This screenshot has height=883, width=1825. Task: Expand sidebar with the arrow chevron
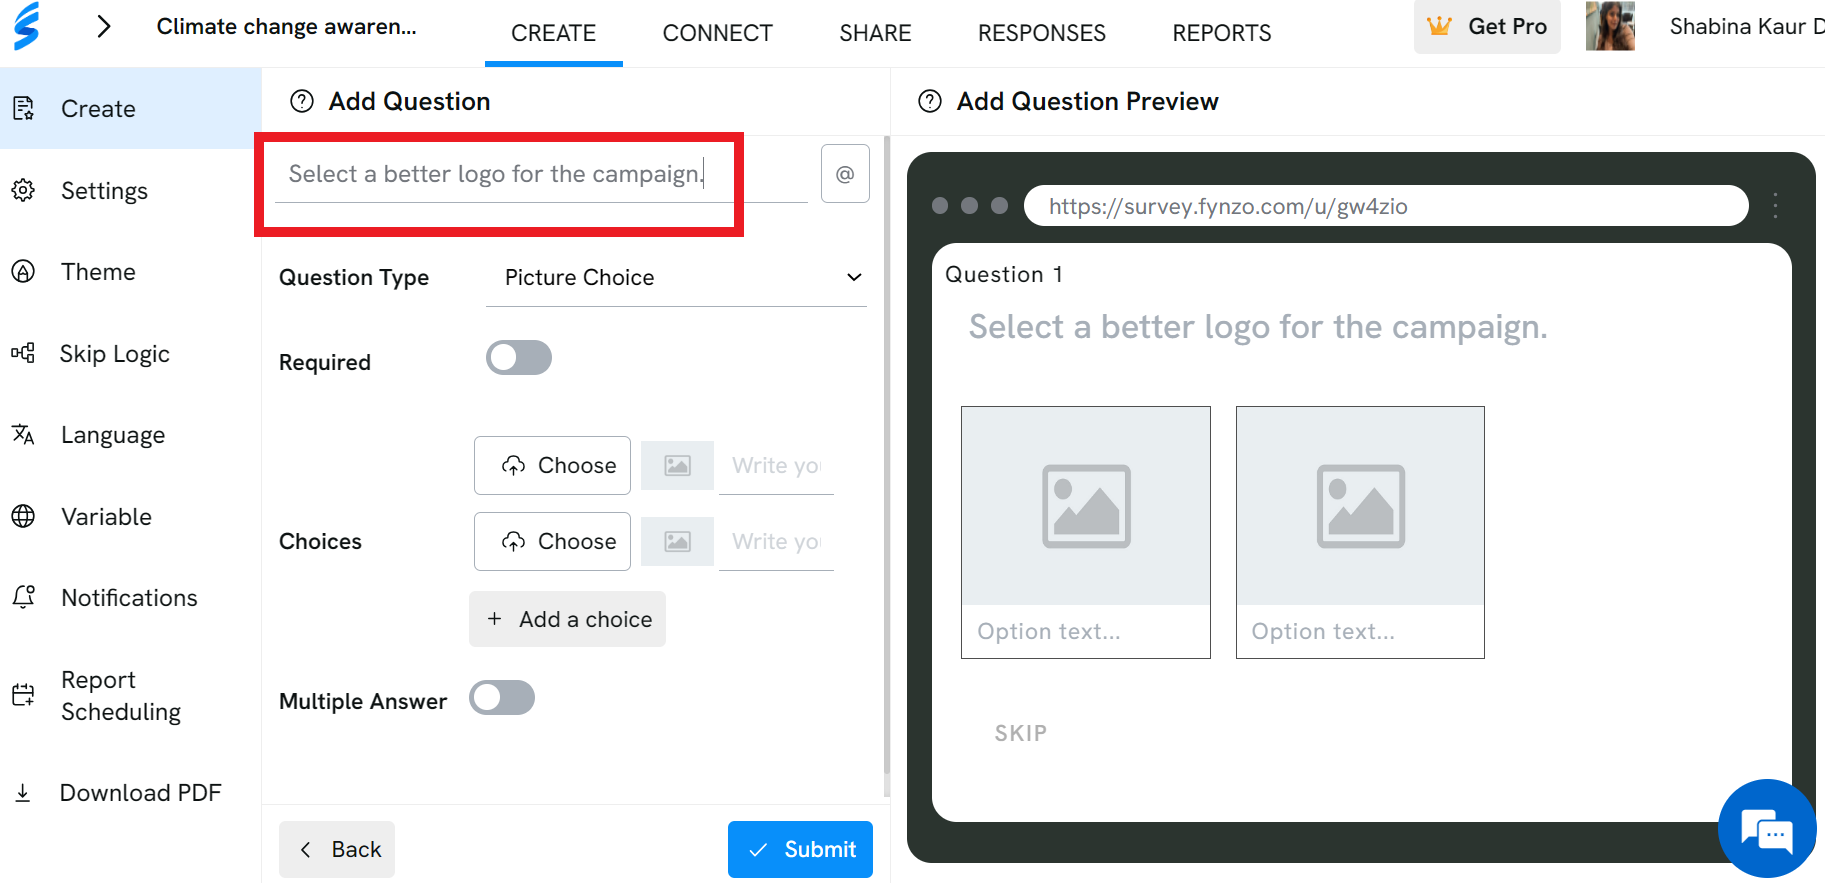(x=104, y=27)
